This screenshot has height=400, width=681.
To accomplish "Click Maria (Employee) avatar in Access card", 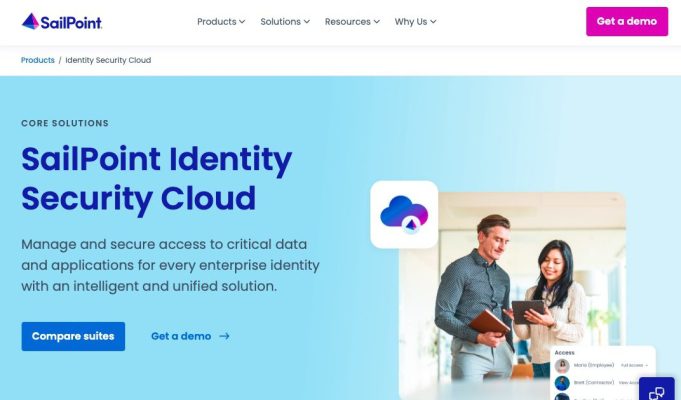I will click(562, 366).
